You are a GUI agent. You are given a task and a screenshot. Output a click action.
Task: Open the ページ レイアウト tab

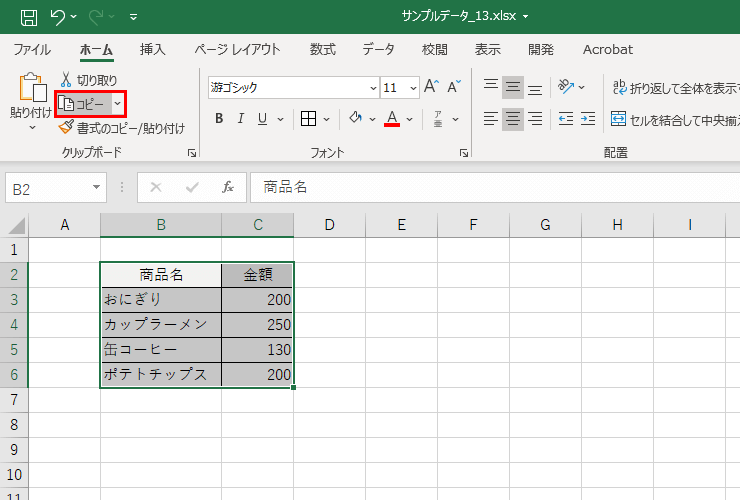click(237, 50)
